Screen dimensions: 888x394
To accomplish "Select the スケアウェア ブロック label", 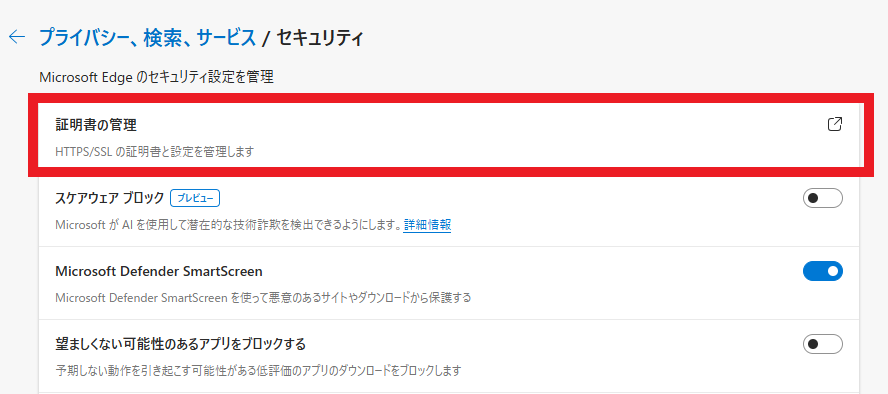I will tap(110, 198).
